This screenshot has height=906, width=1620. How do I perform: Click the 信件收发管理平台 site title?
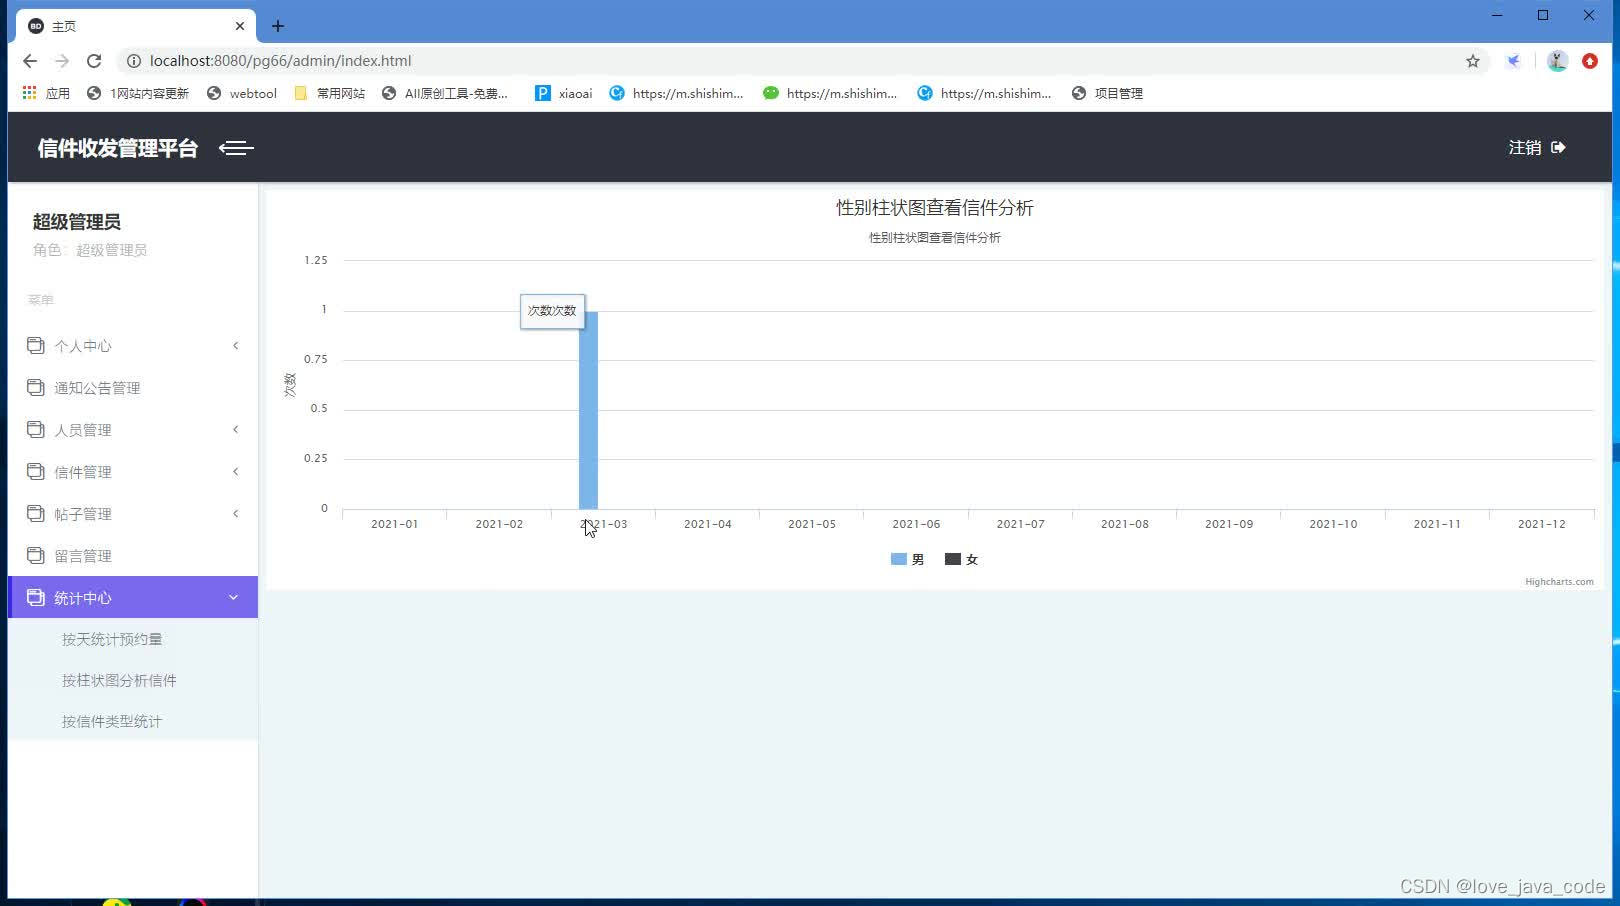118,148
